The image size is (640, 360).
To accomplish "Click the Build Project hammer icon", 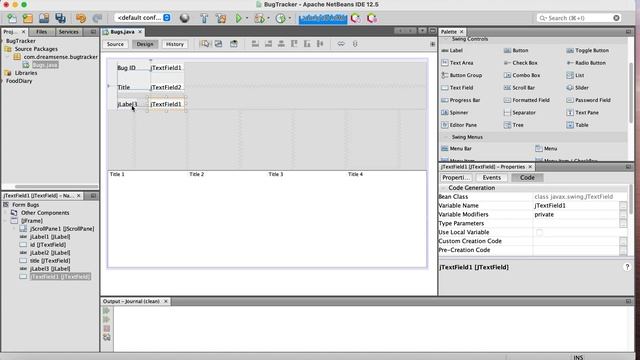I will click(204, 18).
